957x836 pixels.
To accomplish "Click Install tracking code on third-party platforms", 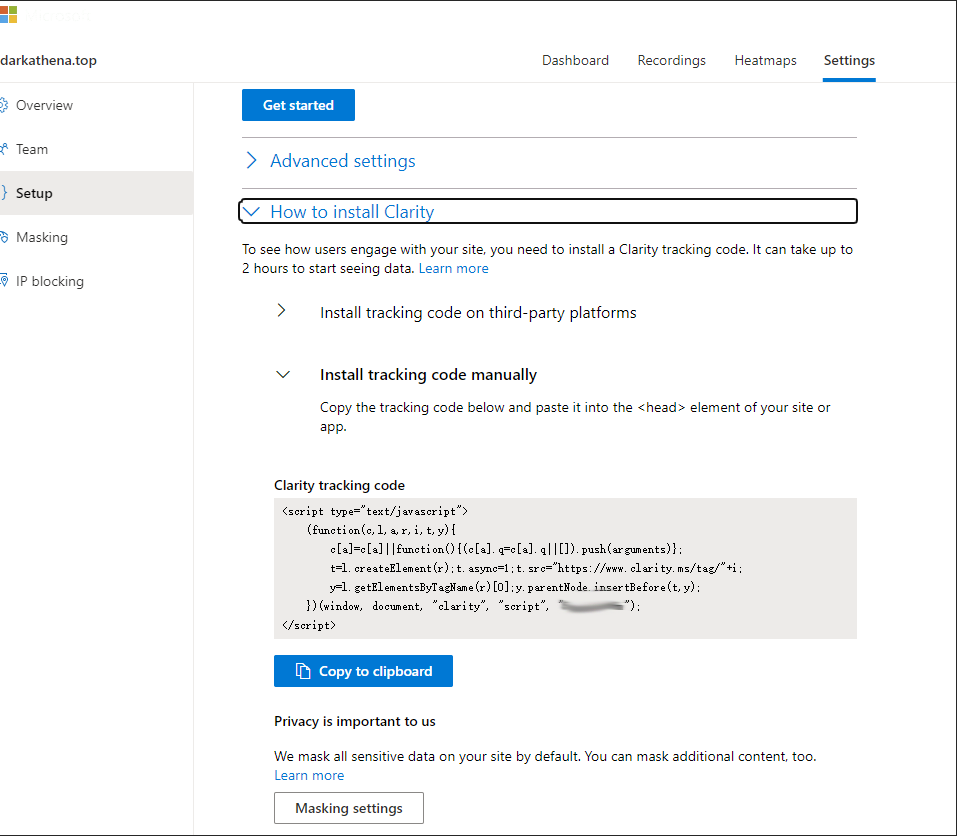I will (x=478, y=312).
